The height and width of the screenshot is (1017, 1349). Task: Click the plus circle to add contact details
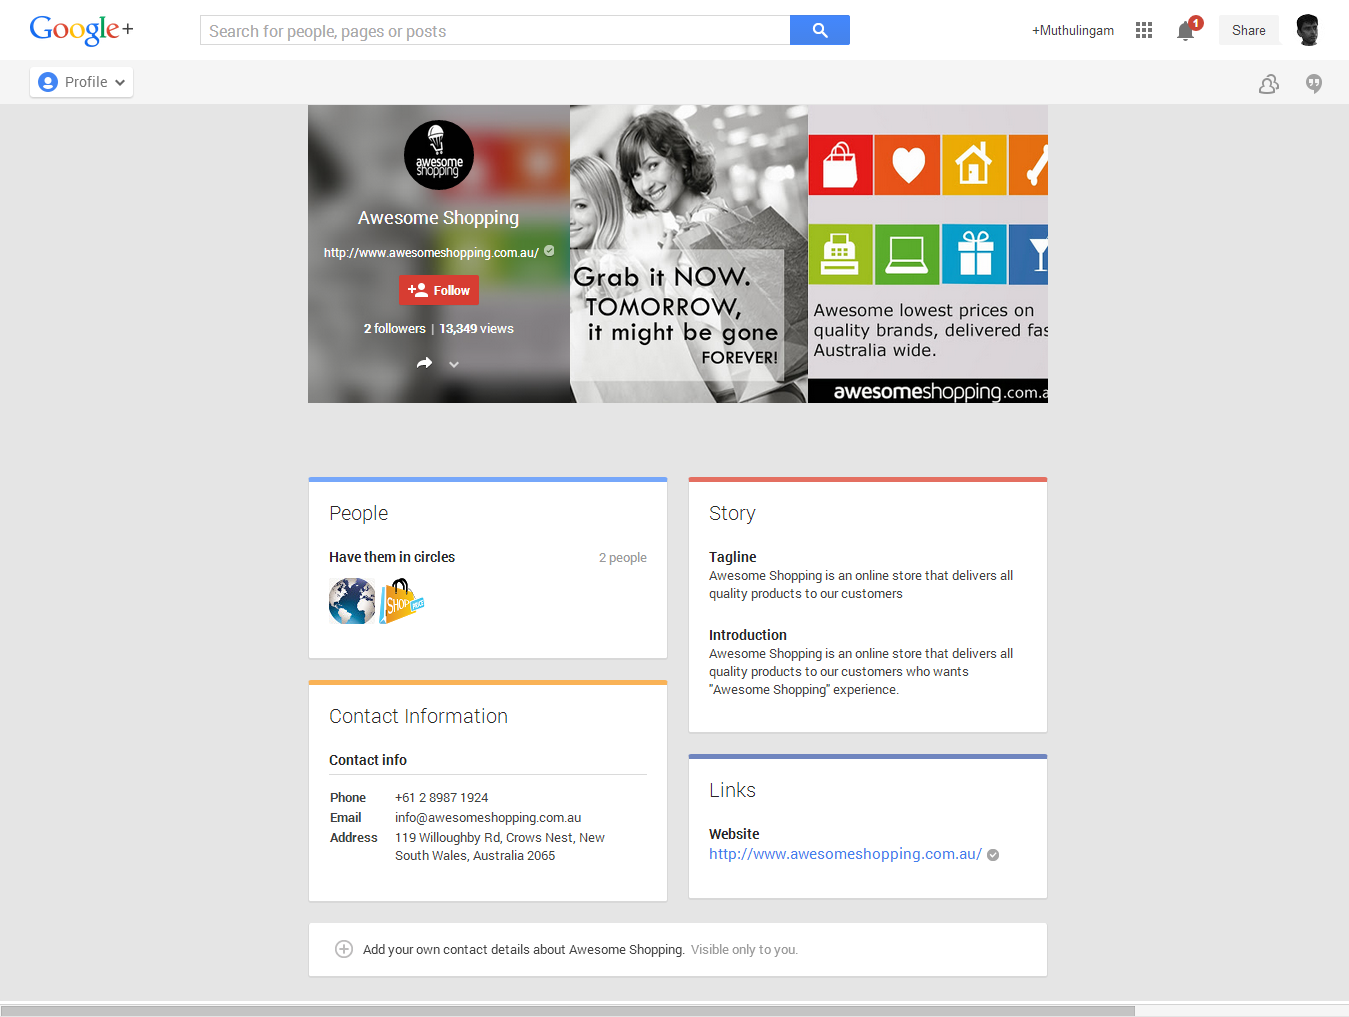click(343, 949)
